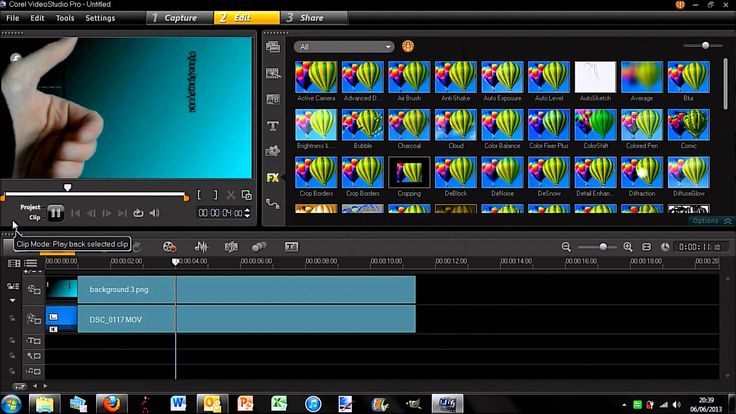The image size is (736, 414).
Task: Open the Tools menu
Action: click(x=65, y=18)
